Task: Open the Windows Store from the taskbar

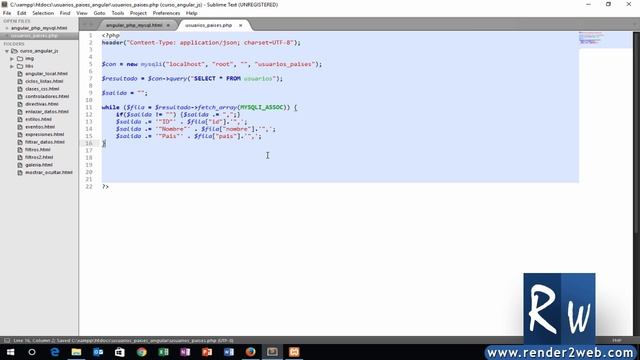Action: 120,352
